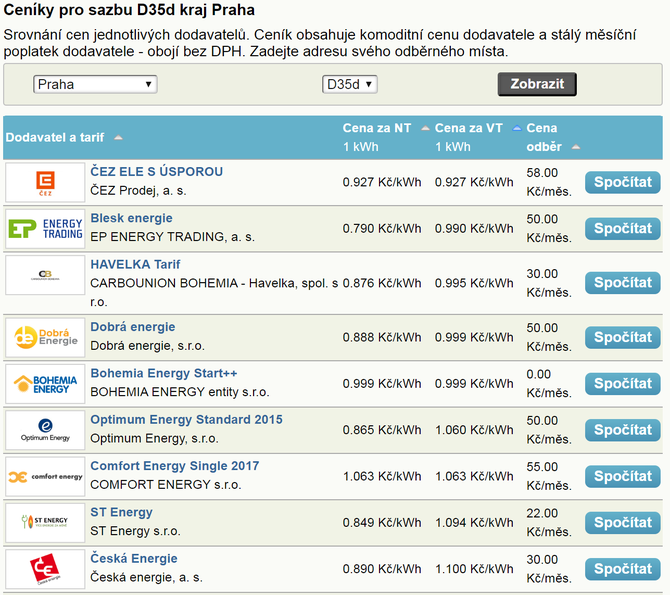Click Spočítat for ČEZ ELE S ÚSPOROU
This screenshot has width=670, height=595.
coord(623,183)
